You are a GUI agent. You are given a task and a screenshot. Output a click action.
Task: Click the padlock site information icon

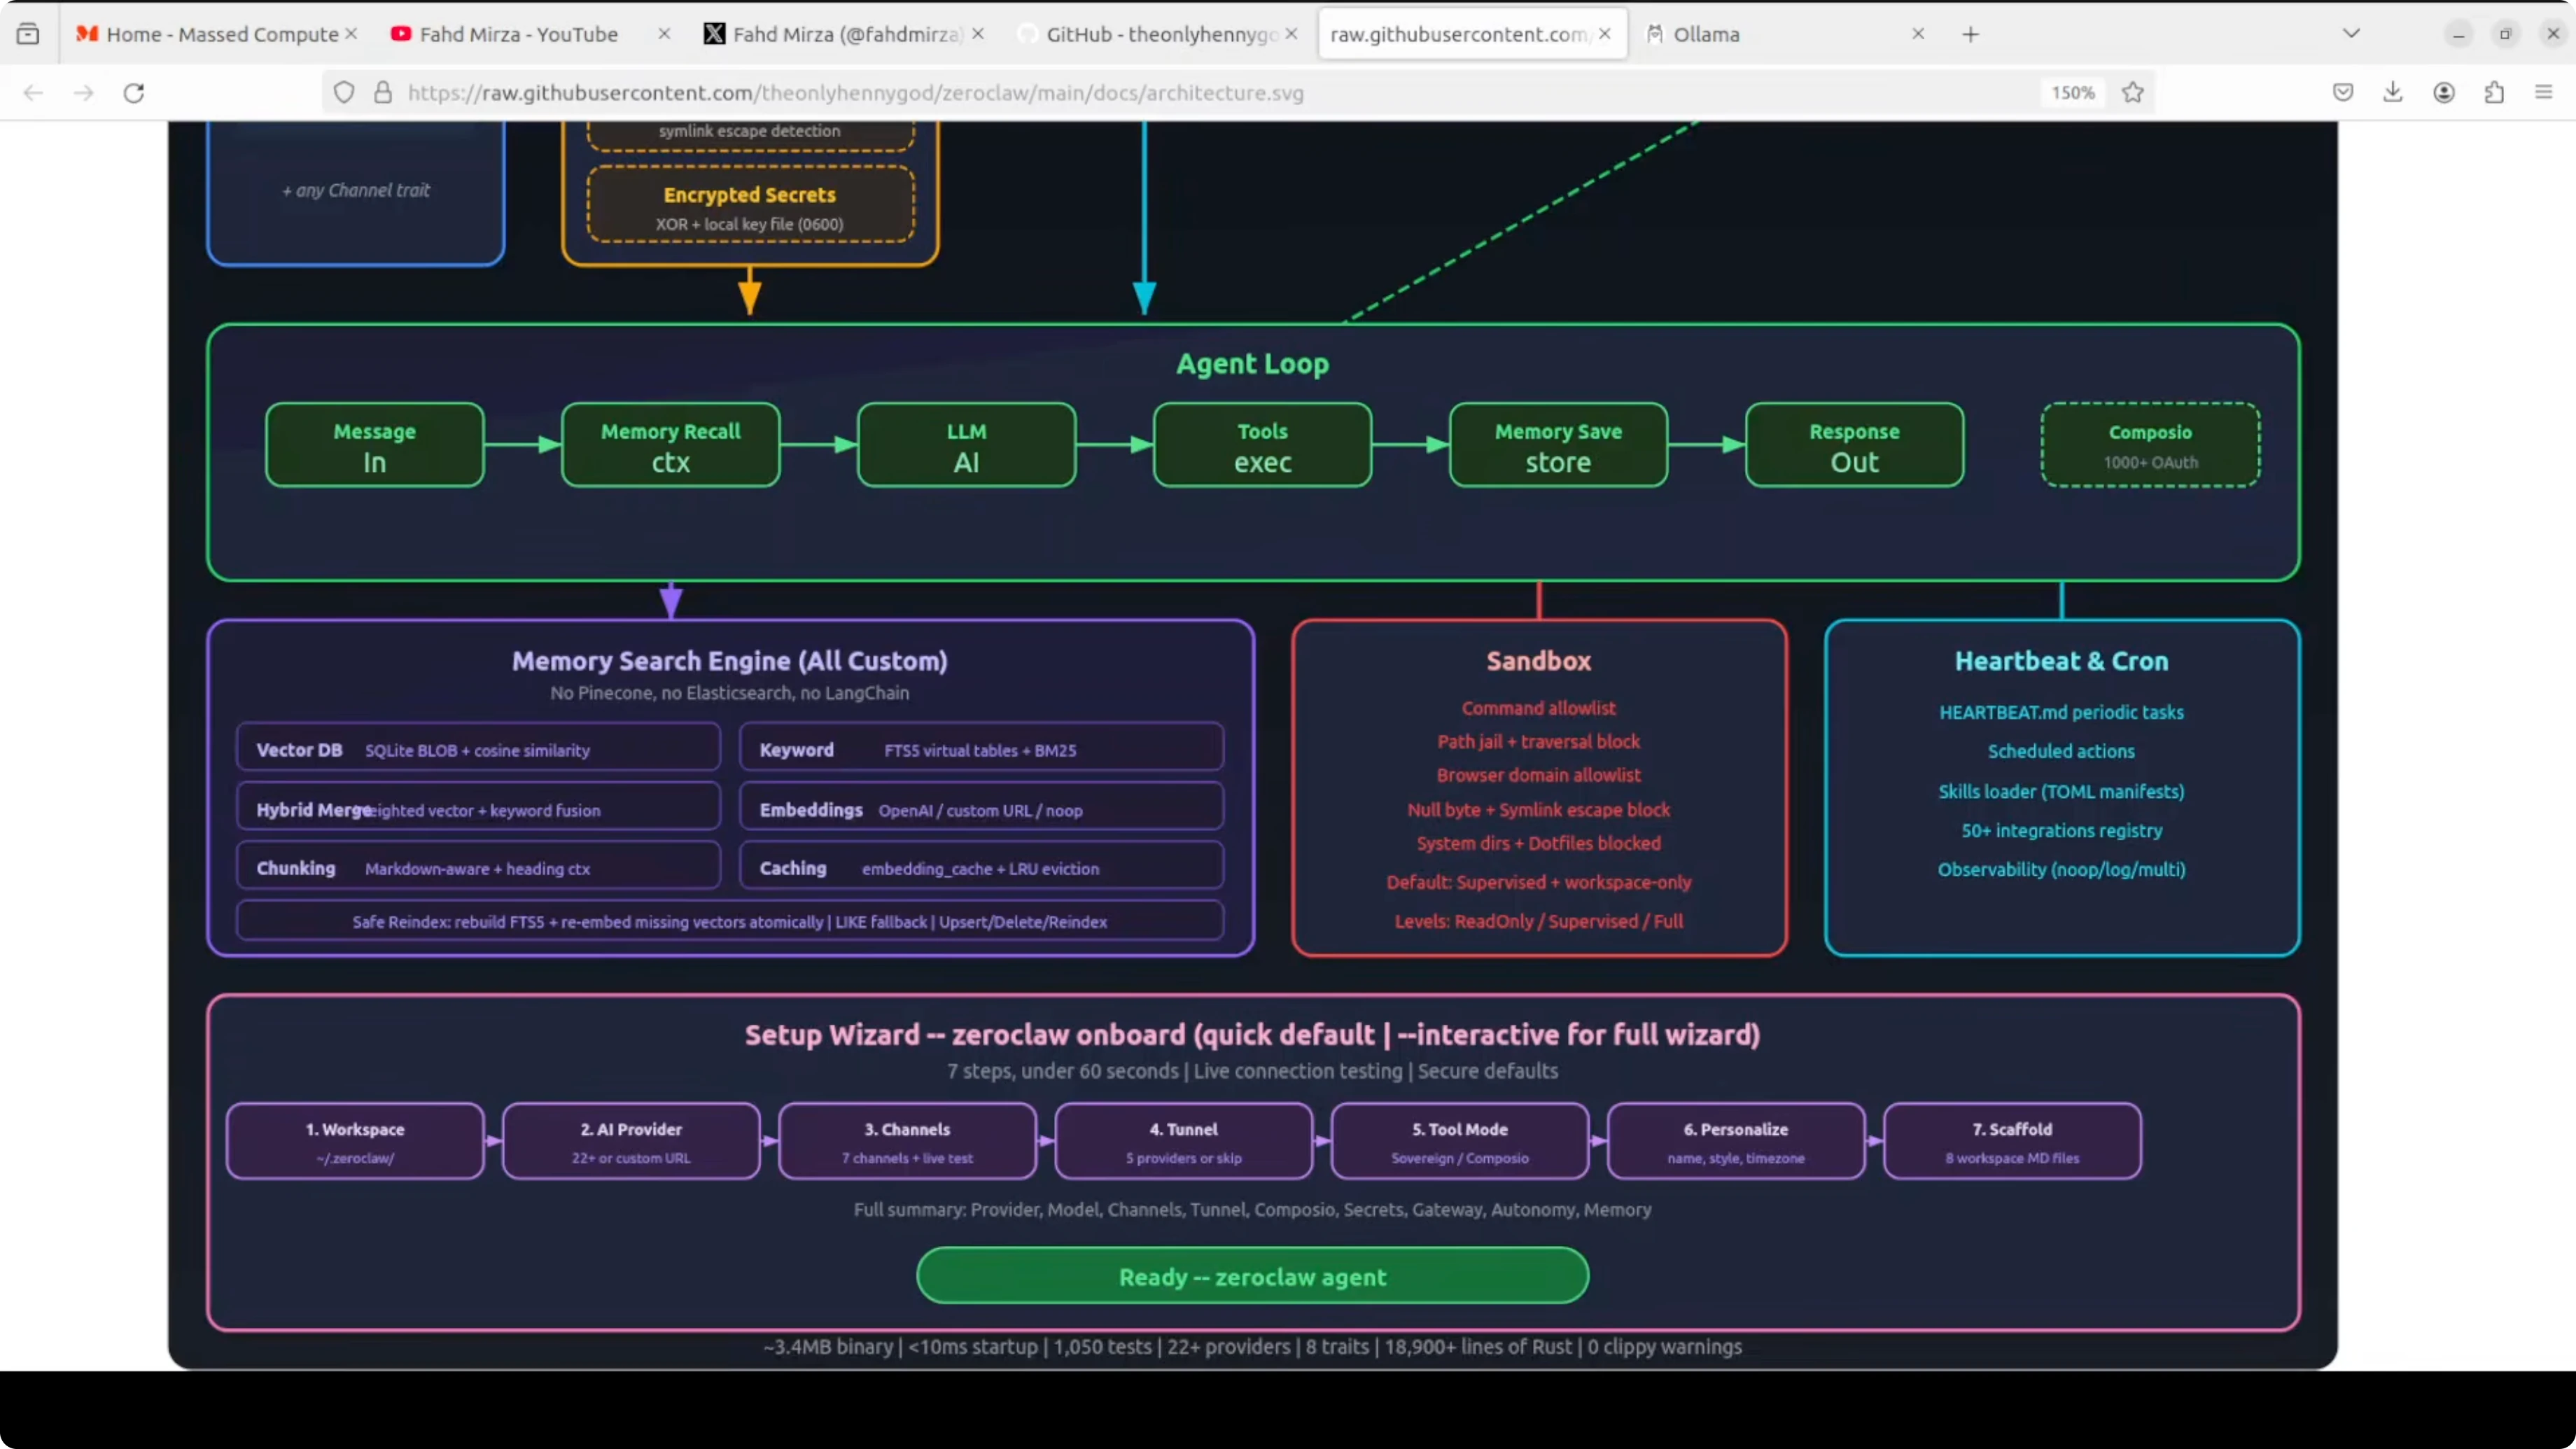pyautogui.click(x=383, y=93)
